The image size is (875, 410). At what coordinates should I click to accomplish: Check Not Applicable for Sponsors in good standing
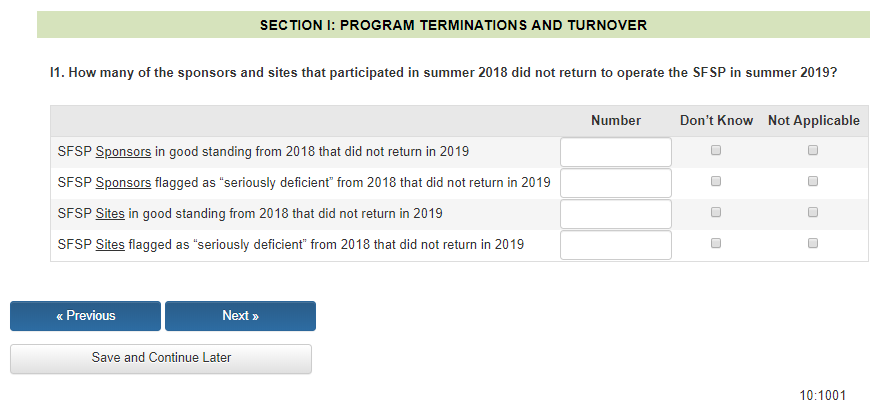point(813,151)
